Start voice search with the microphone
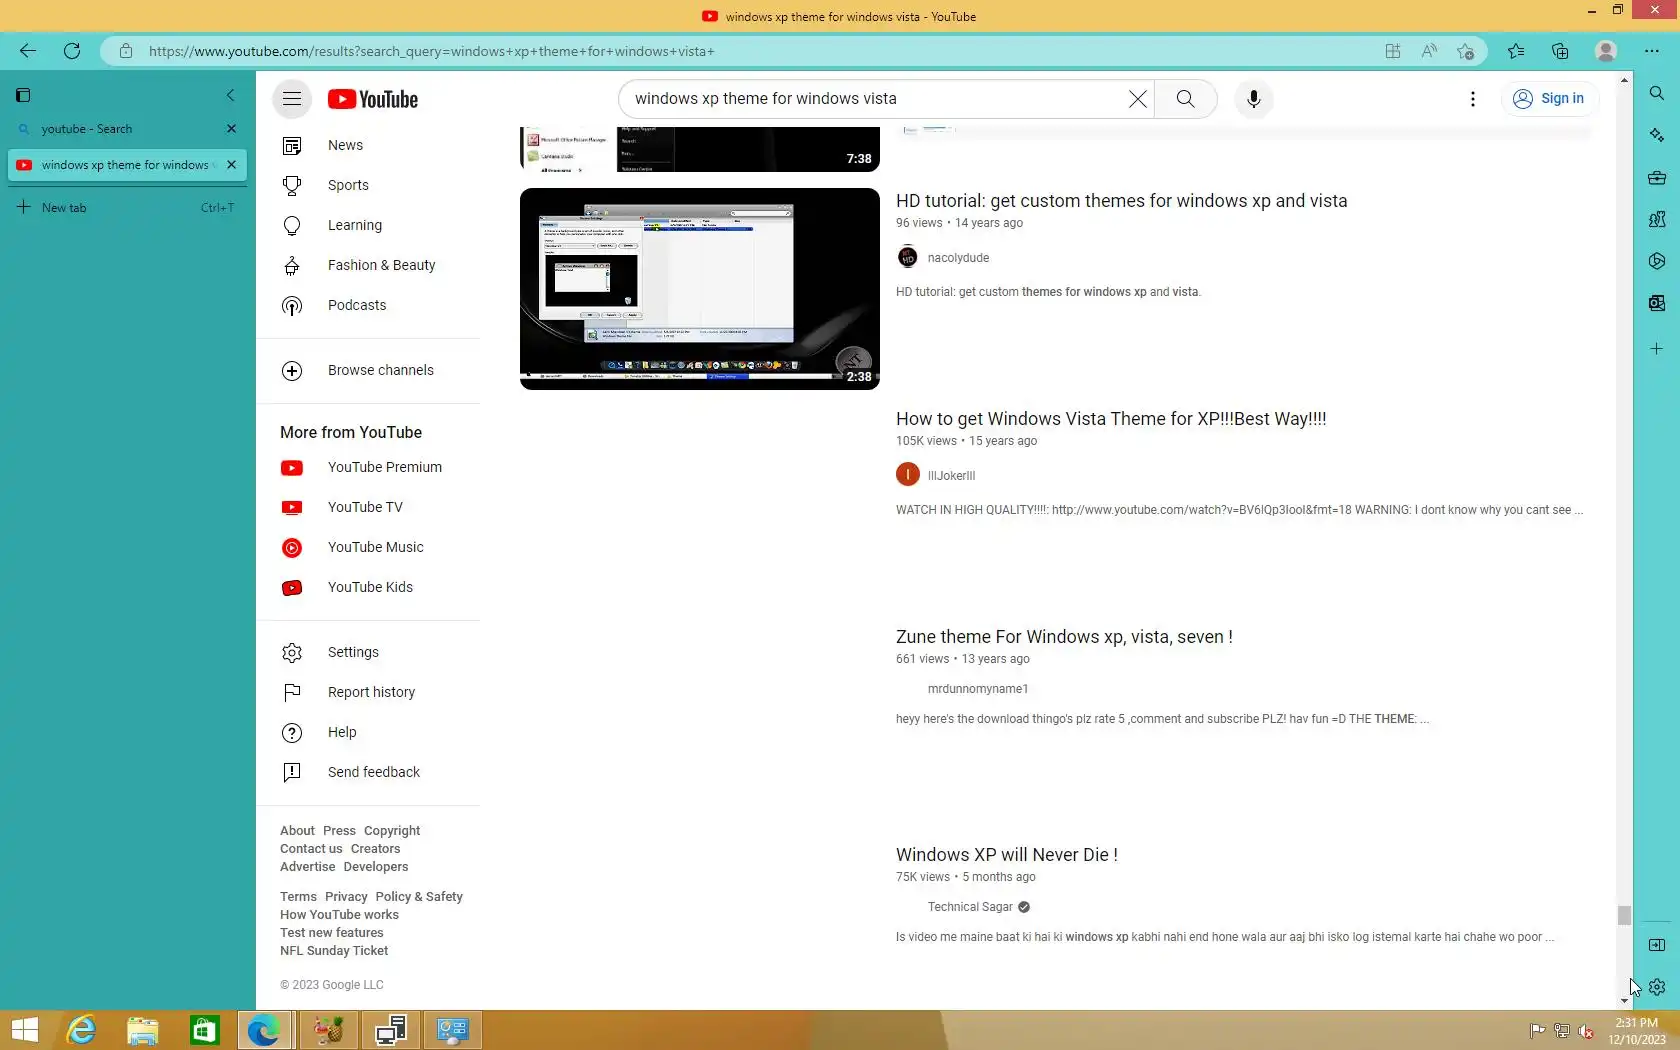Viewport: 1680px width, 1050px height. [x=1253, y=99]
